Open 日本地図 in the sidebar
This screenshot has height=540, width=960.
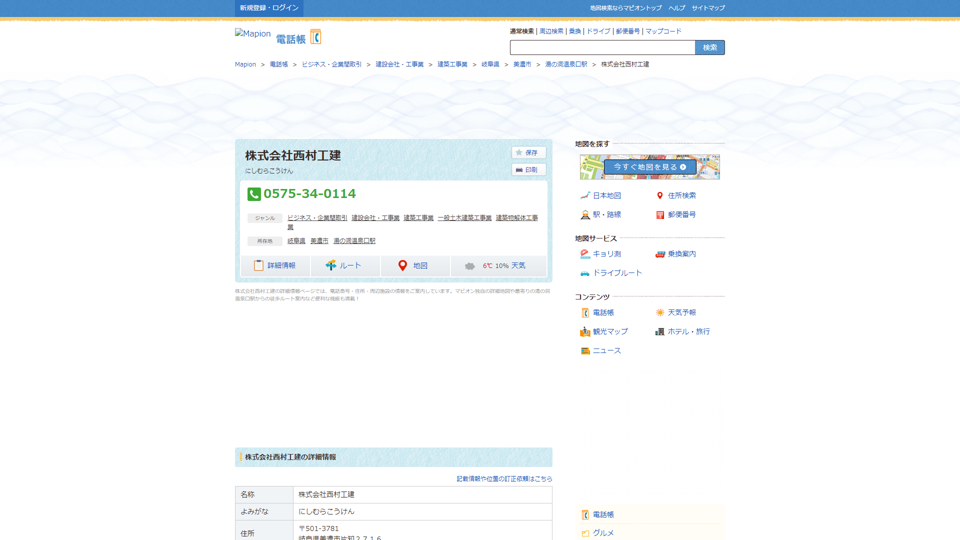click(606, 196)
